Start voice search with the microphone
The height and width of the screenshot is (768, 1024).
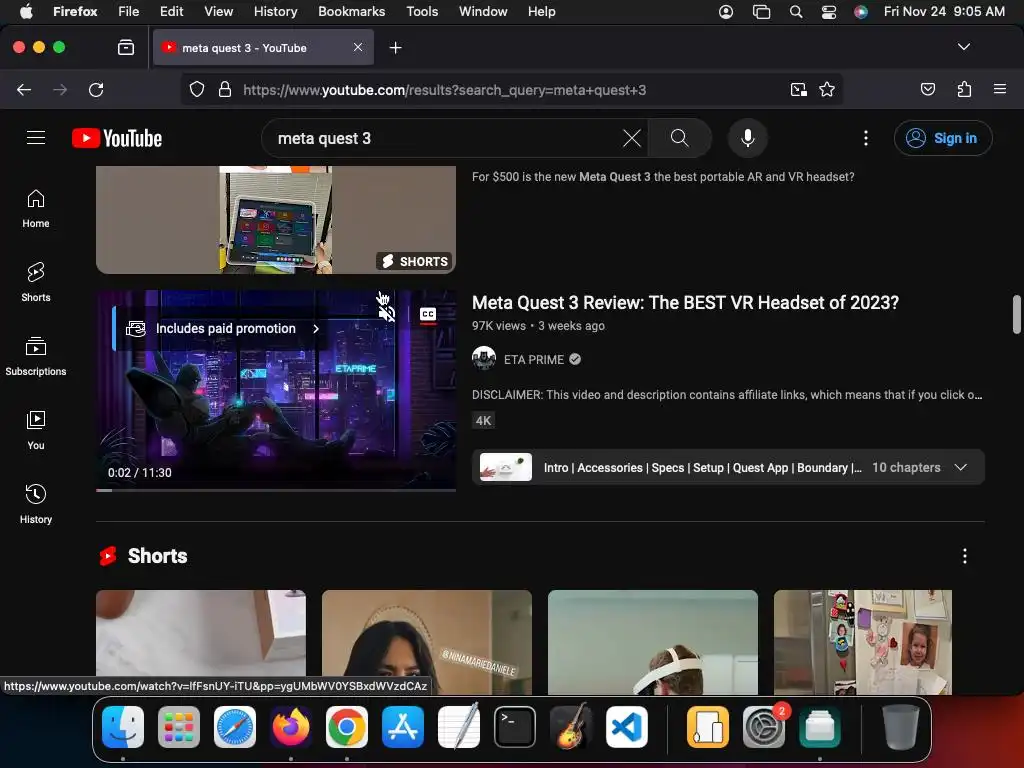(748, 138)
